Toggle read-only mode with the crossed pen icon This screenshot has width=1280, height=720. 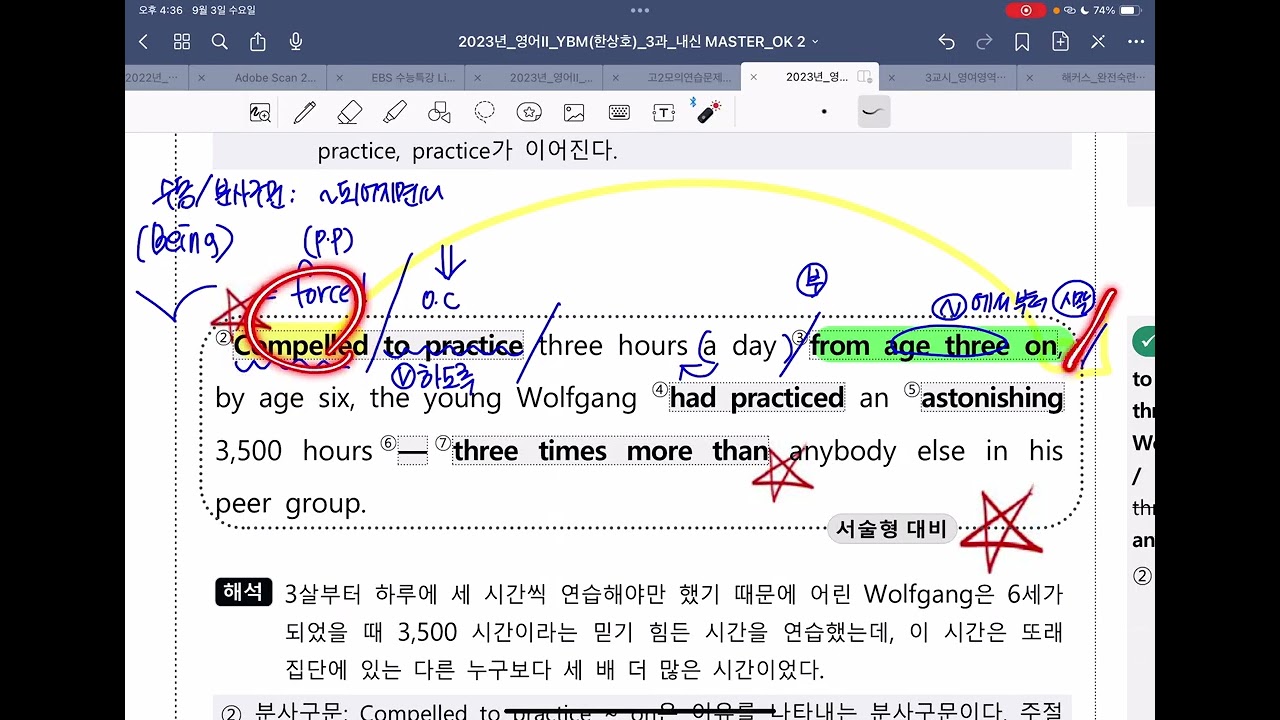click(1098, 41)
